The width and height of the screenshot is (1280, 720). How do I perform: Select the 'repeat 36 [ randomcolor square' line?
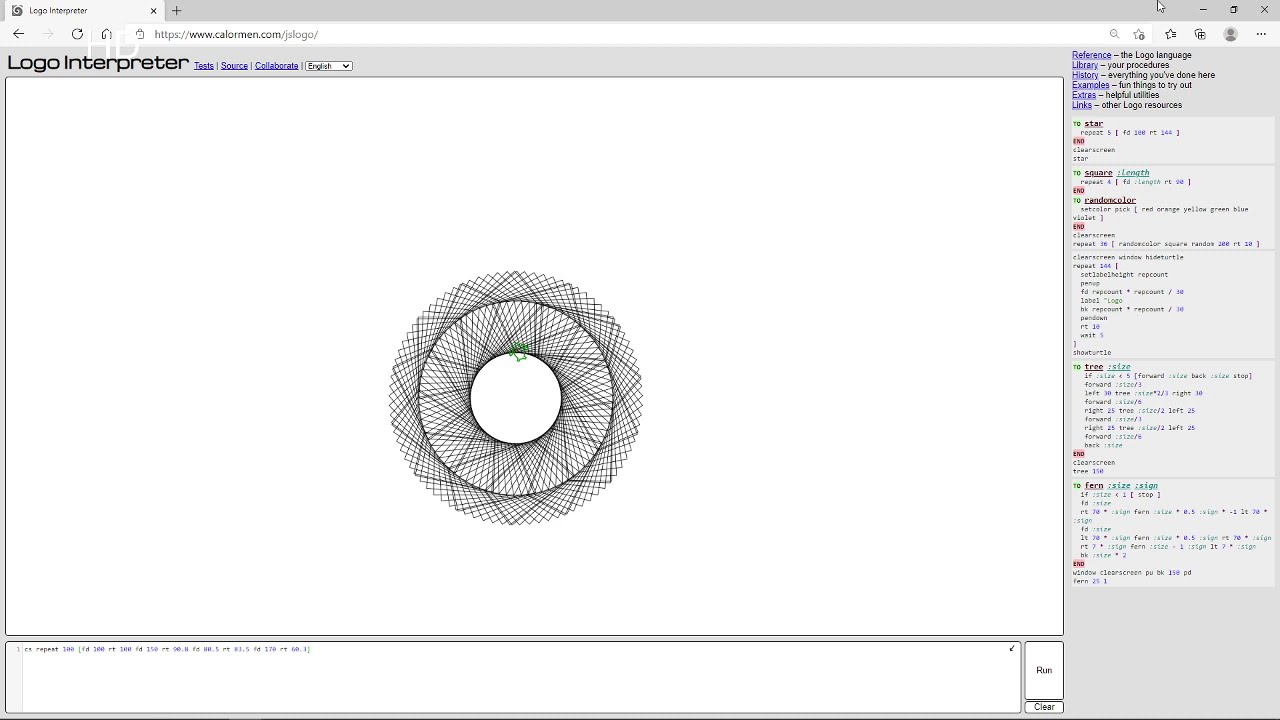[x=1166, y=244]
